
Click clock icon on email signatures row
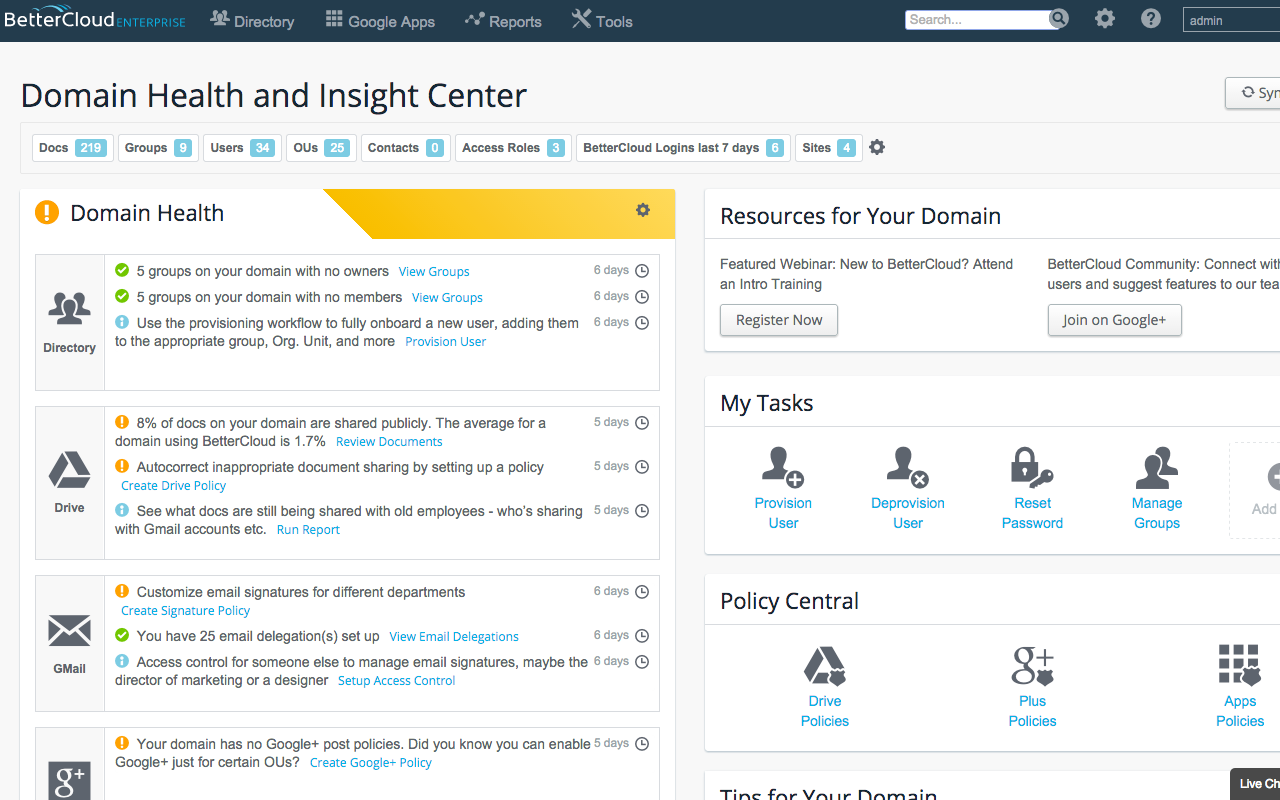tap(642, 592)
